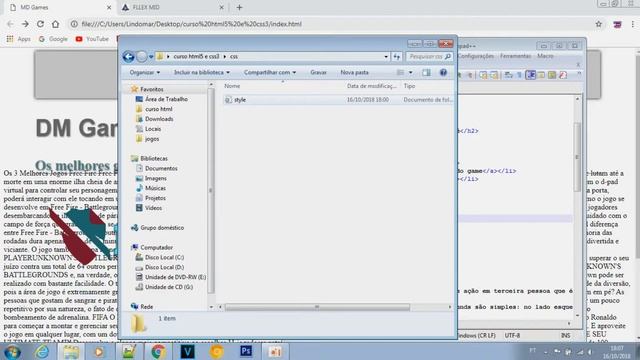Click the magnifier in Explorer search box
Screen dimensions: 640x360
click(448, 57)
